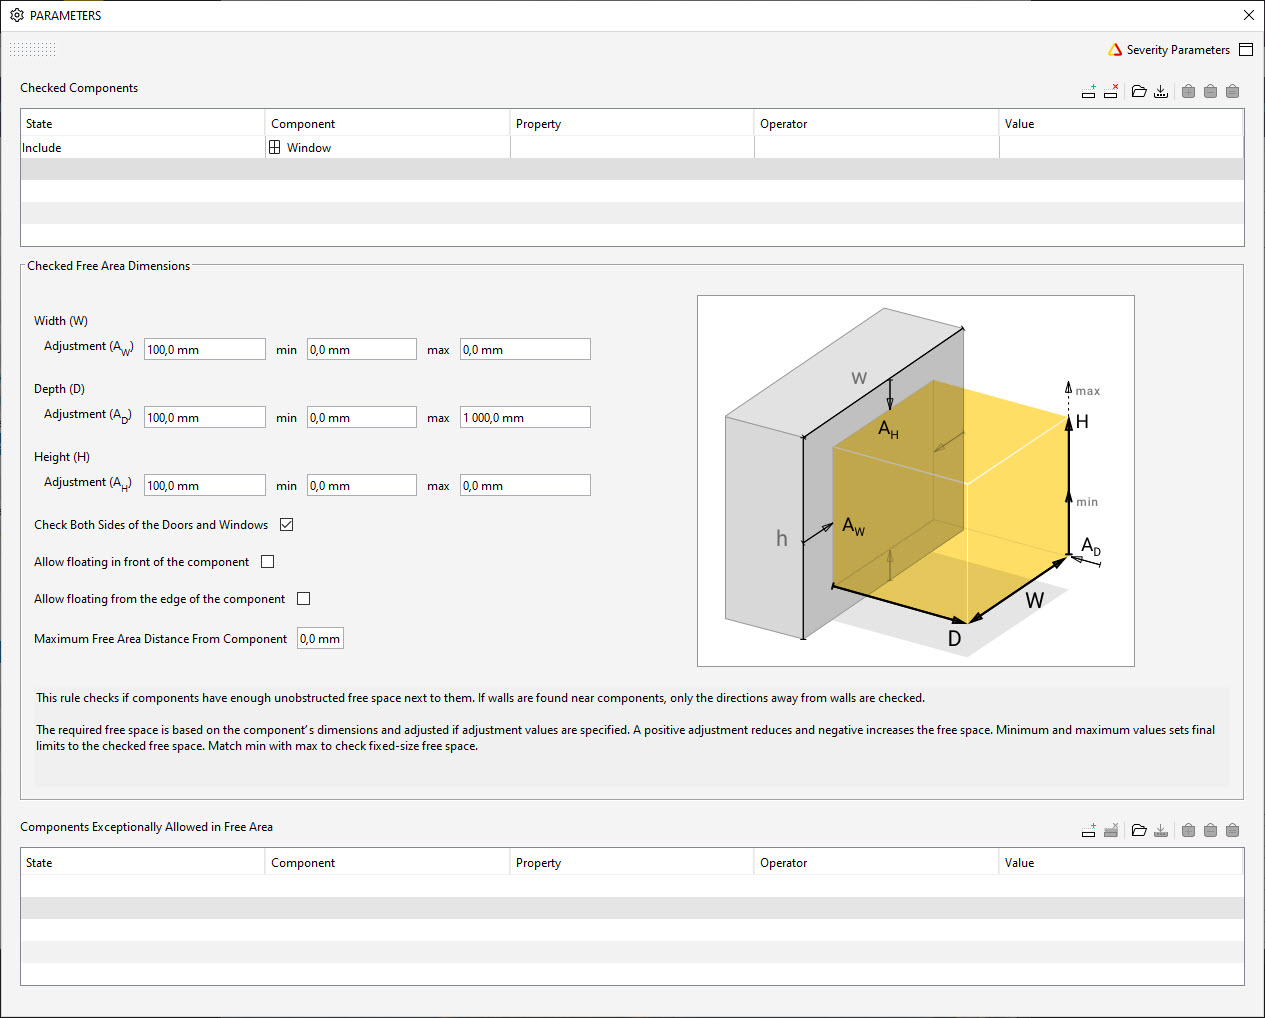Remove row from Checked Components table
This screenshot has width=1265, height=1018.
pyautogui.click(x=1111, y=91)
